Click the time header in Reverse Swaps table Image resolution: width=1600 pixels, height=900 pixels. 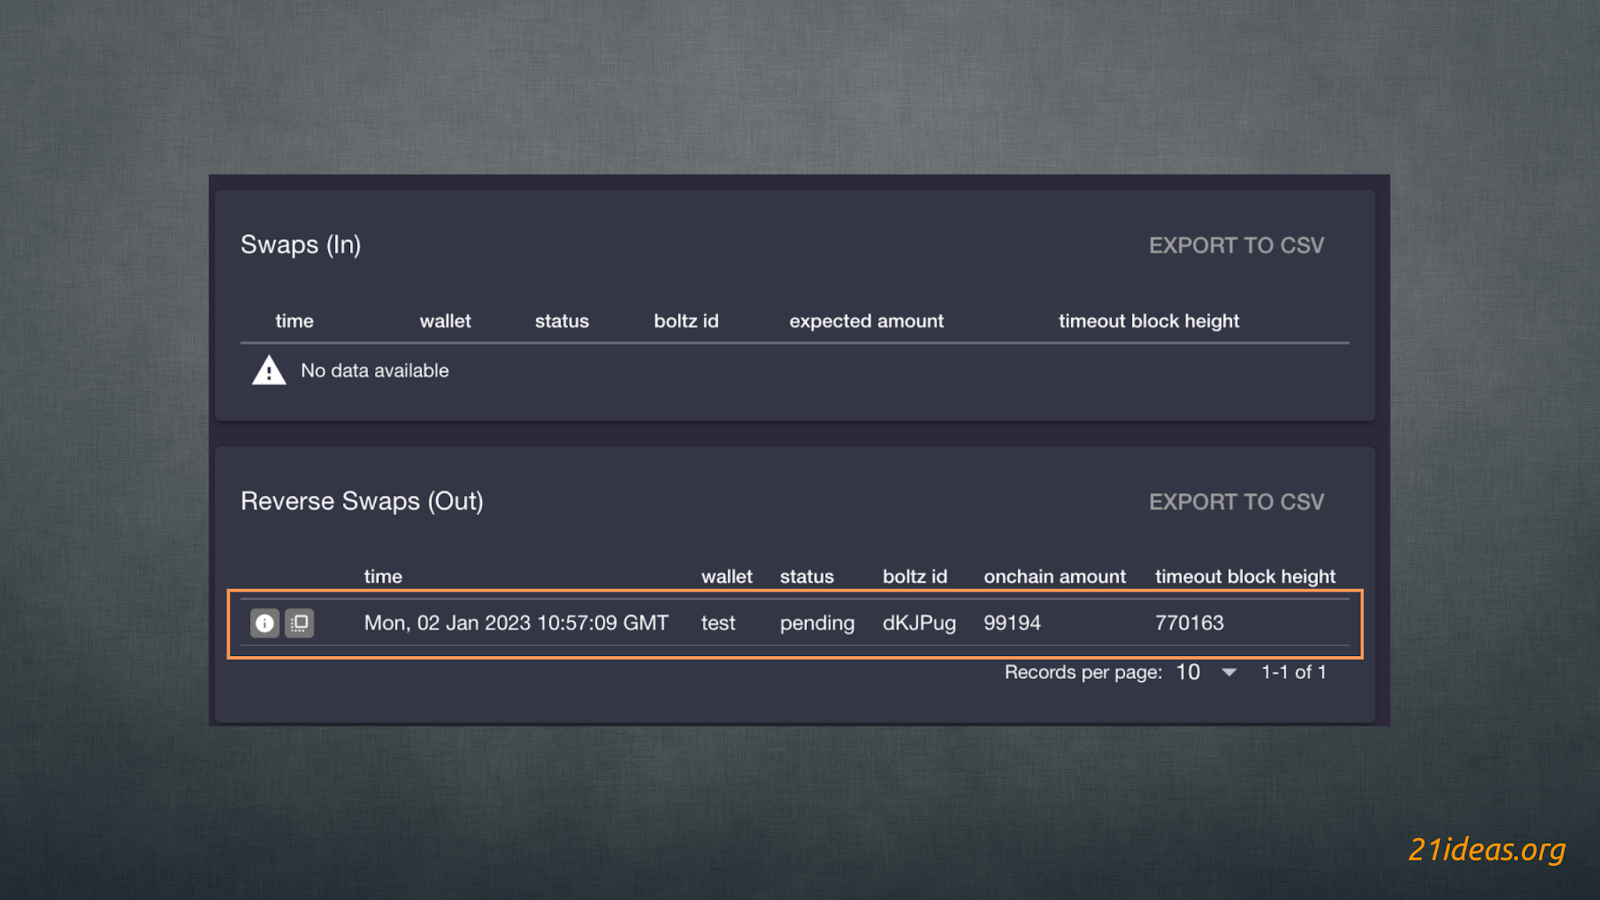pos(383,577)
